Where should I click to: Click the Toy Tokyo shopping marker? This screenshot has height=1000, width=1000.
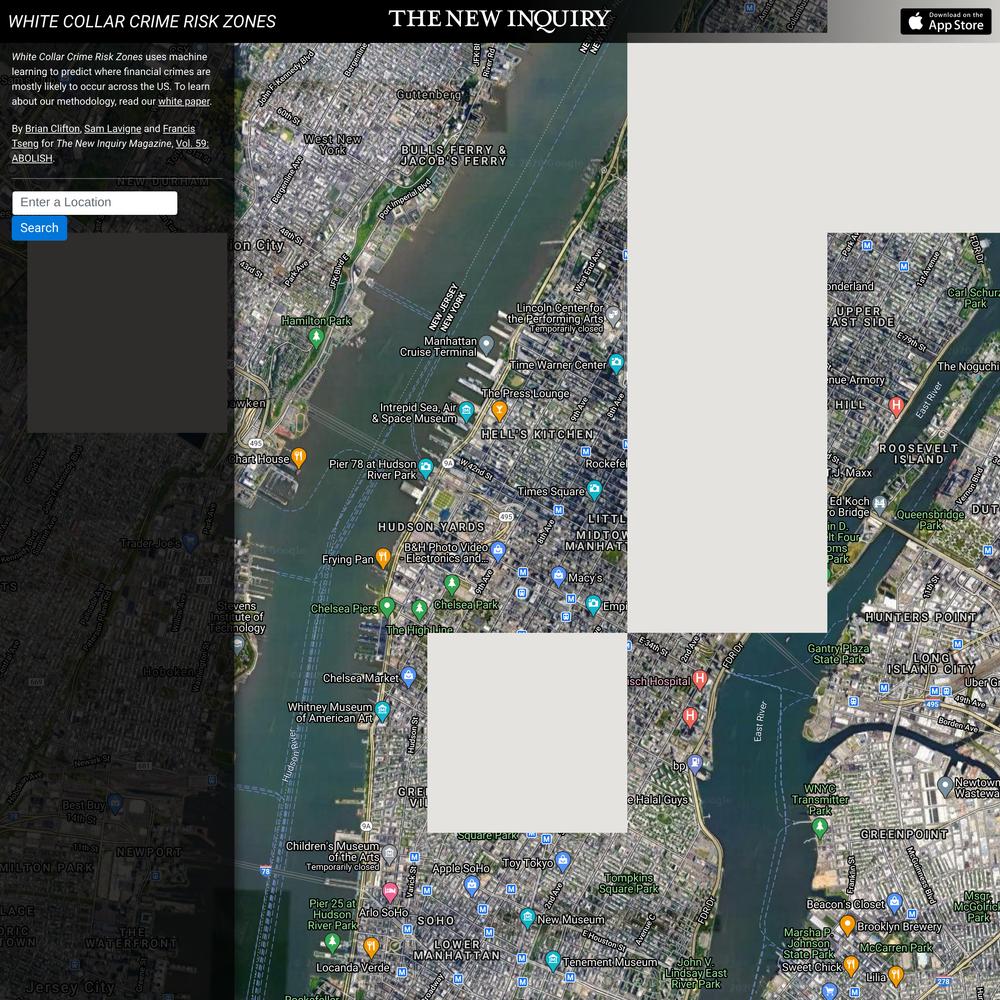(x=562, y=862)
